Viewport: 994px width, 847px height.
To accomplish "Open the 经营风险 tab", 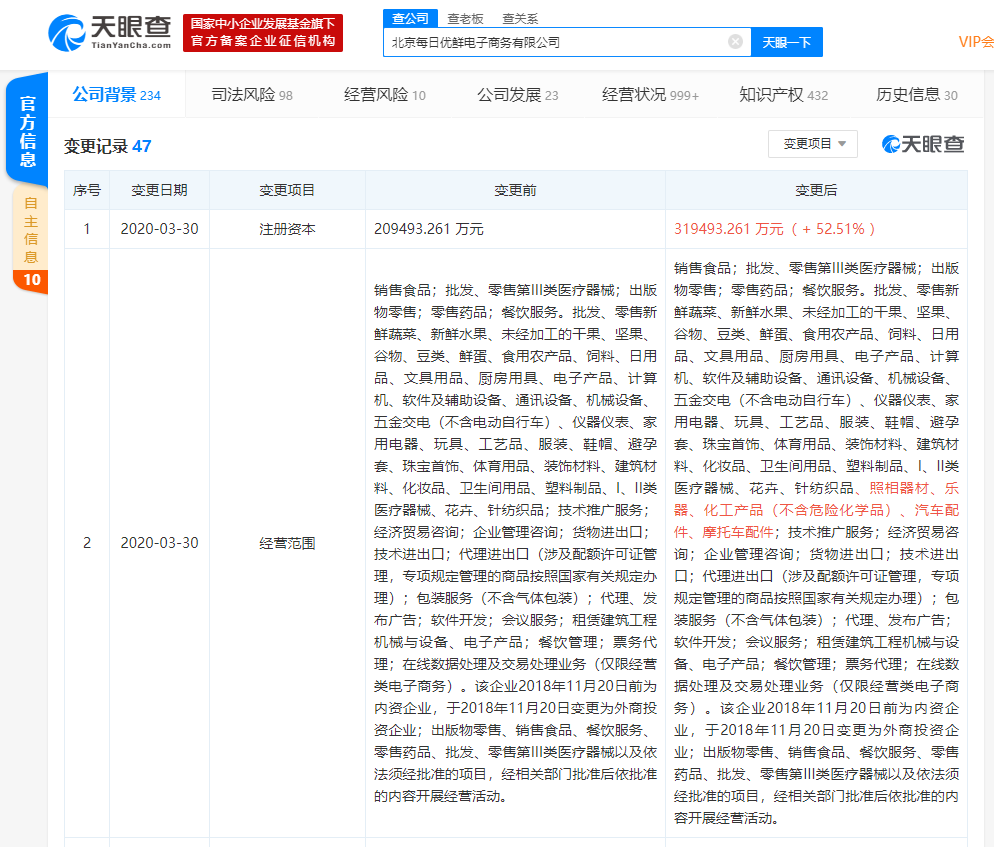I will 384,95.
